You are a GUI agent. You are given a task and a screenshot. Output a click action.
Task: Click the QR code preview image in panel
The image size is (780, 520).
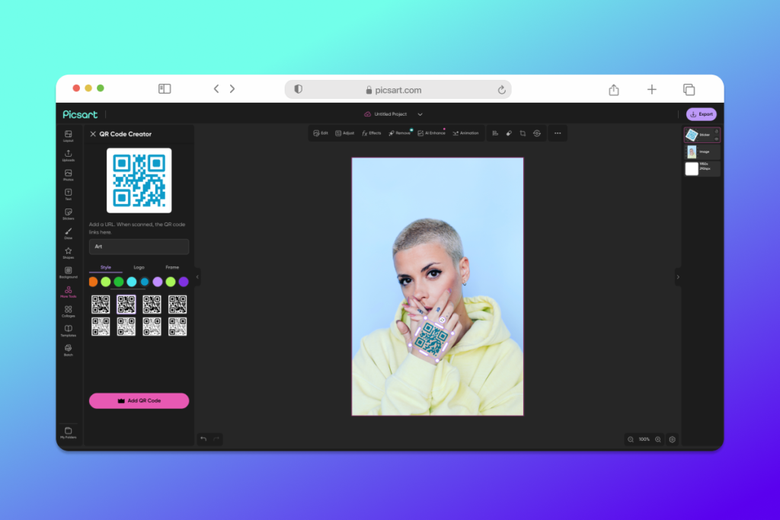pyautogui.click(x=139, y=180)
